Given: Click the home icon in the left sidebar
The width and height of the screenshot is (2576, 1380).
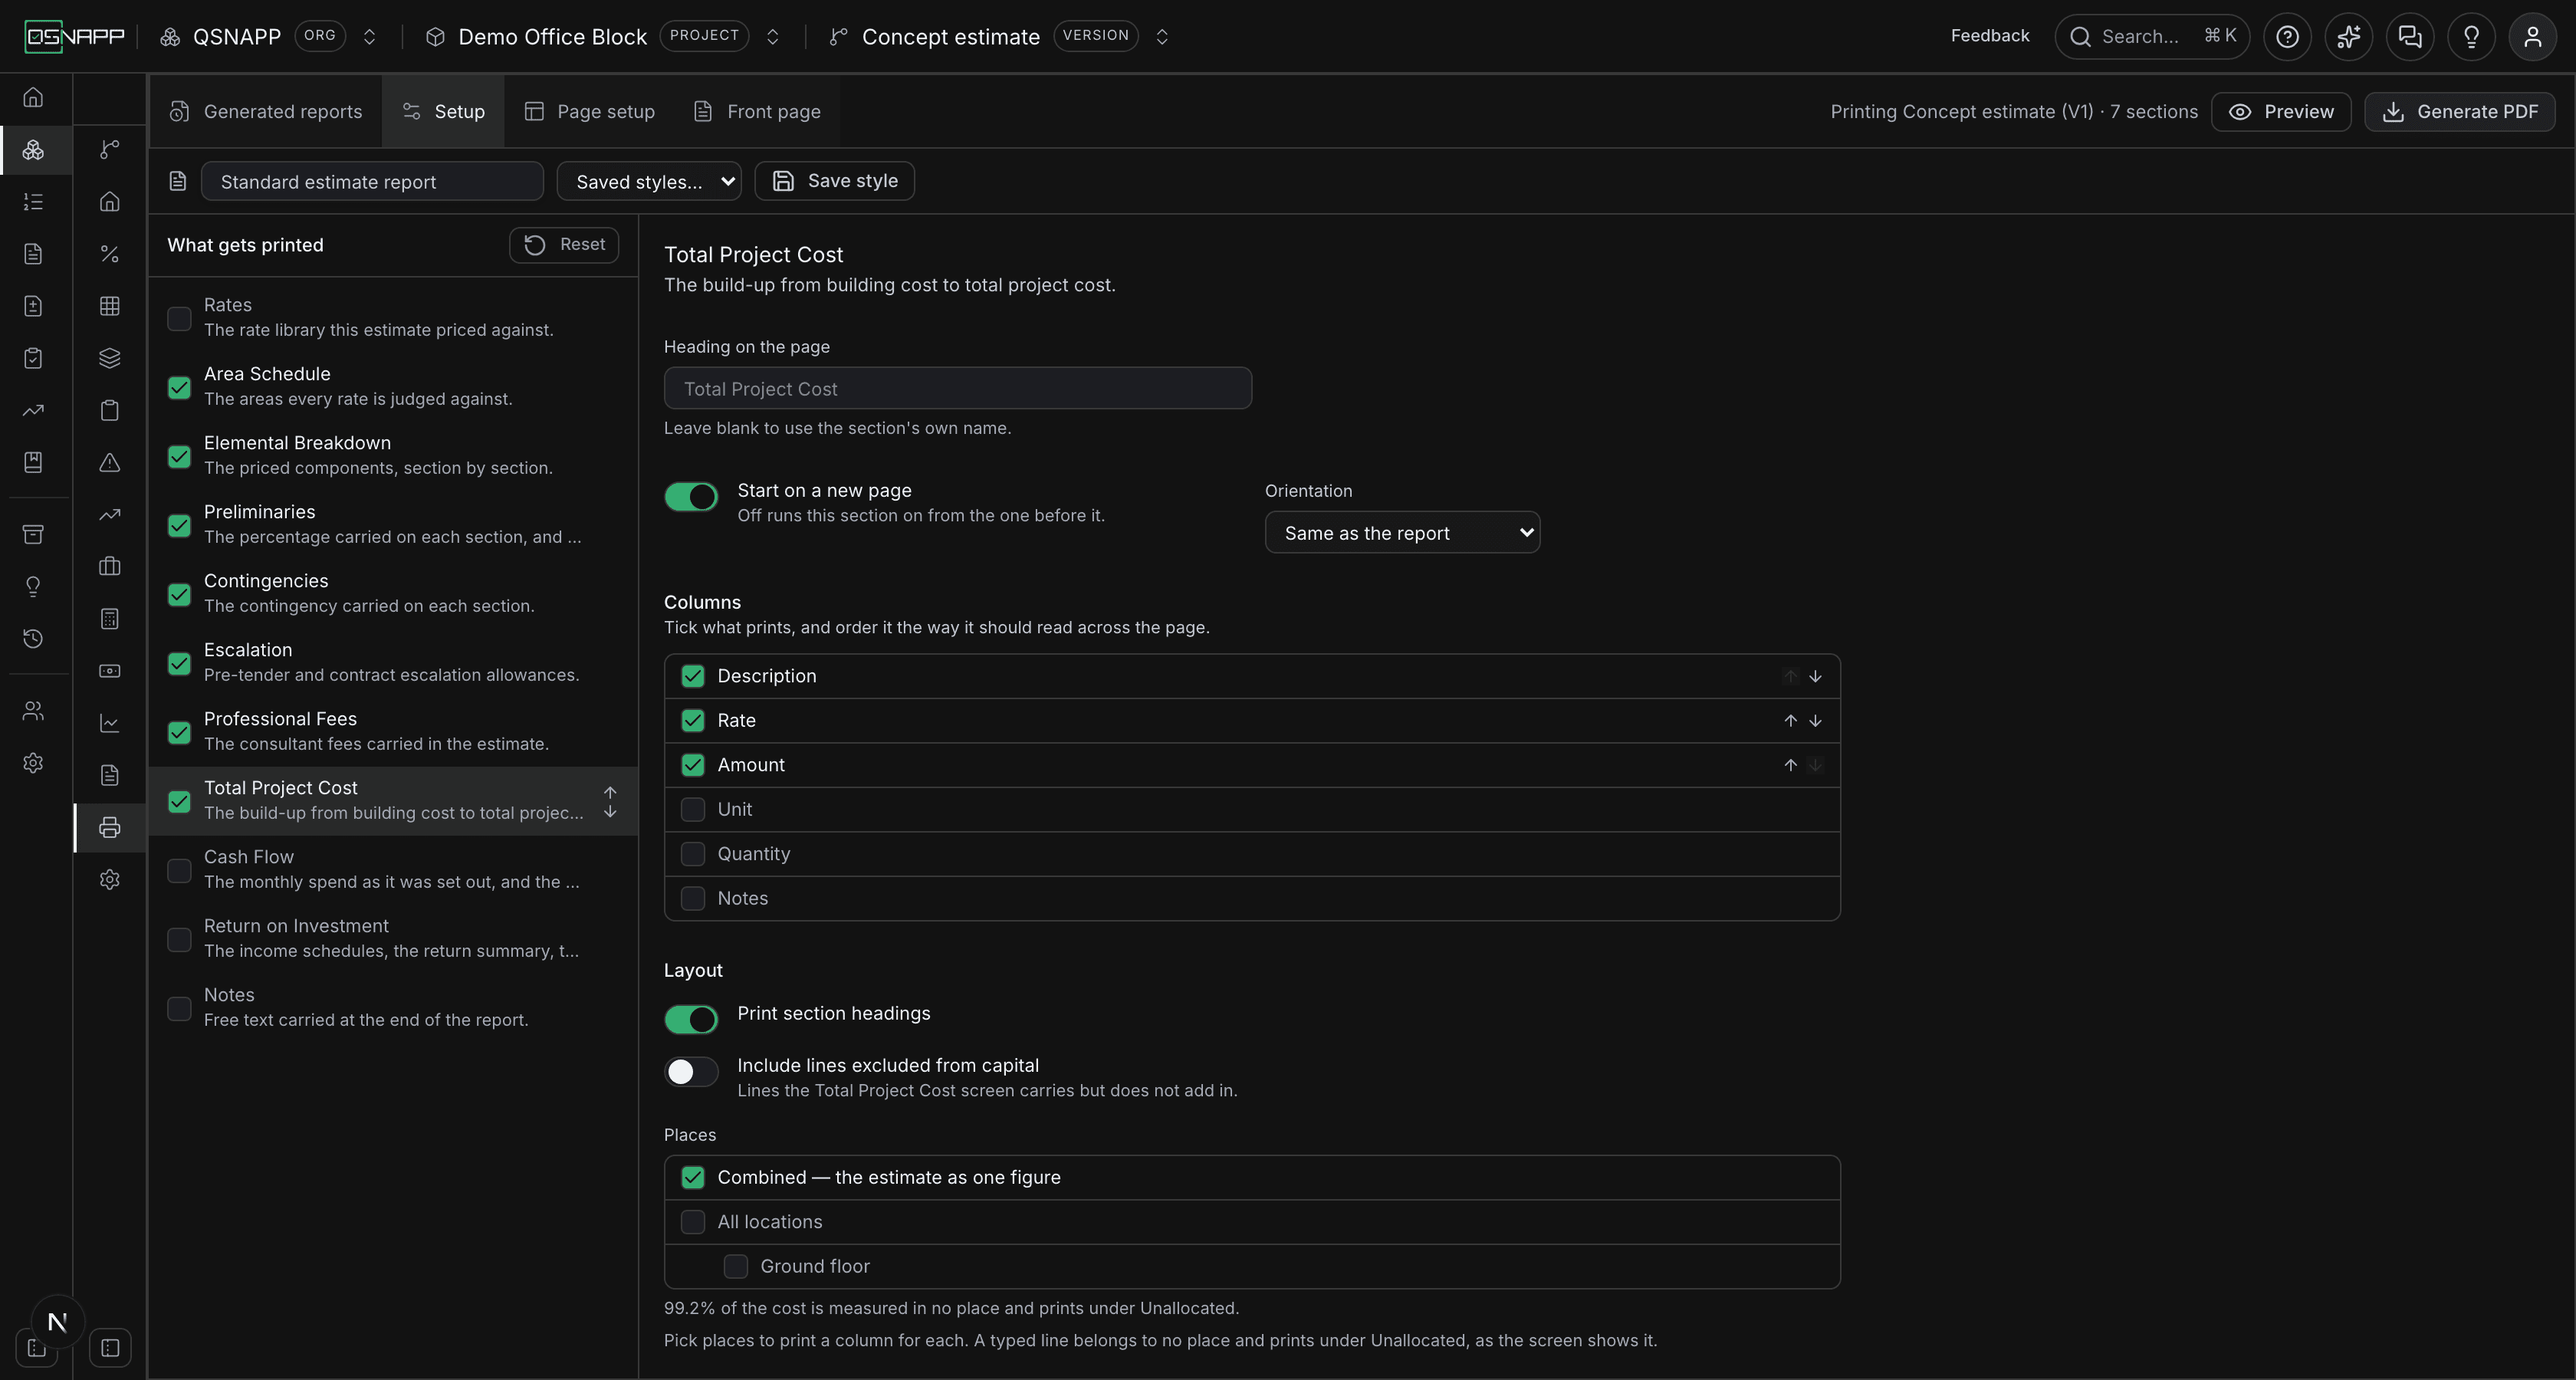Looking at the screenshot, I should point(33,97).
